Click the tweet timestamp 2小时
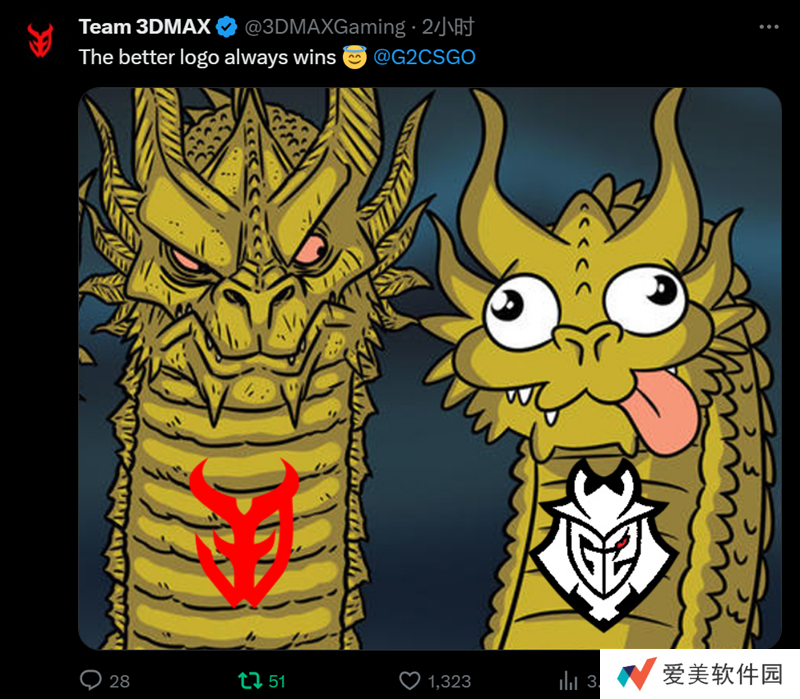Screen dimensions: 800x699 [x=448, y=27]
